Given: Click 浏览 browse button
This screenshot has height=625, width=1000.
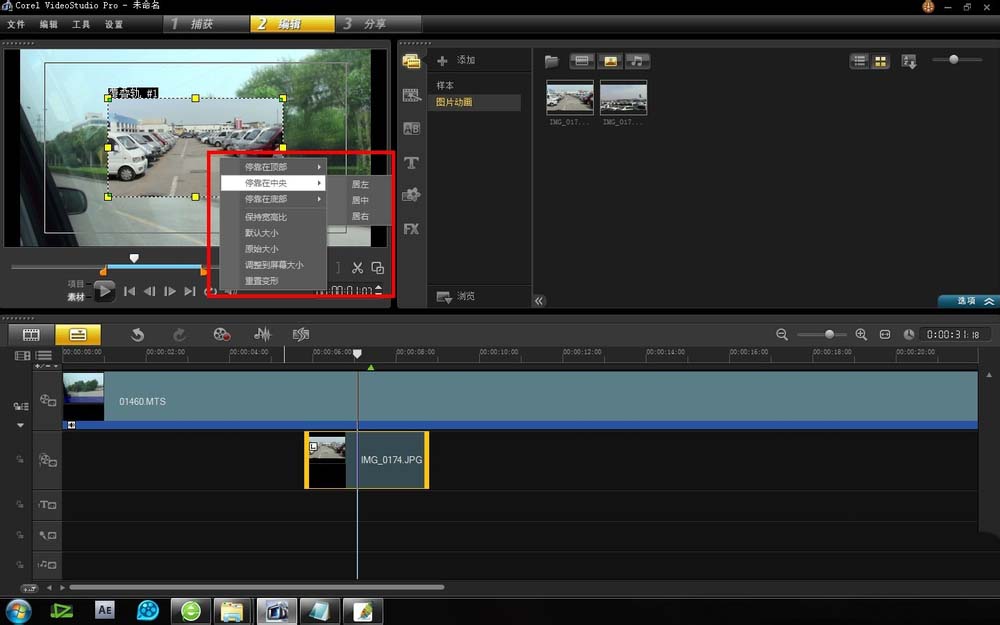Looking at the screenshot, I should click(x=456, y=297).
